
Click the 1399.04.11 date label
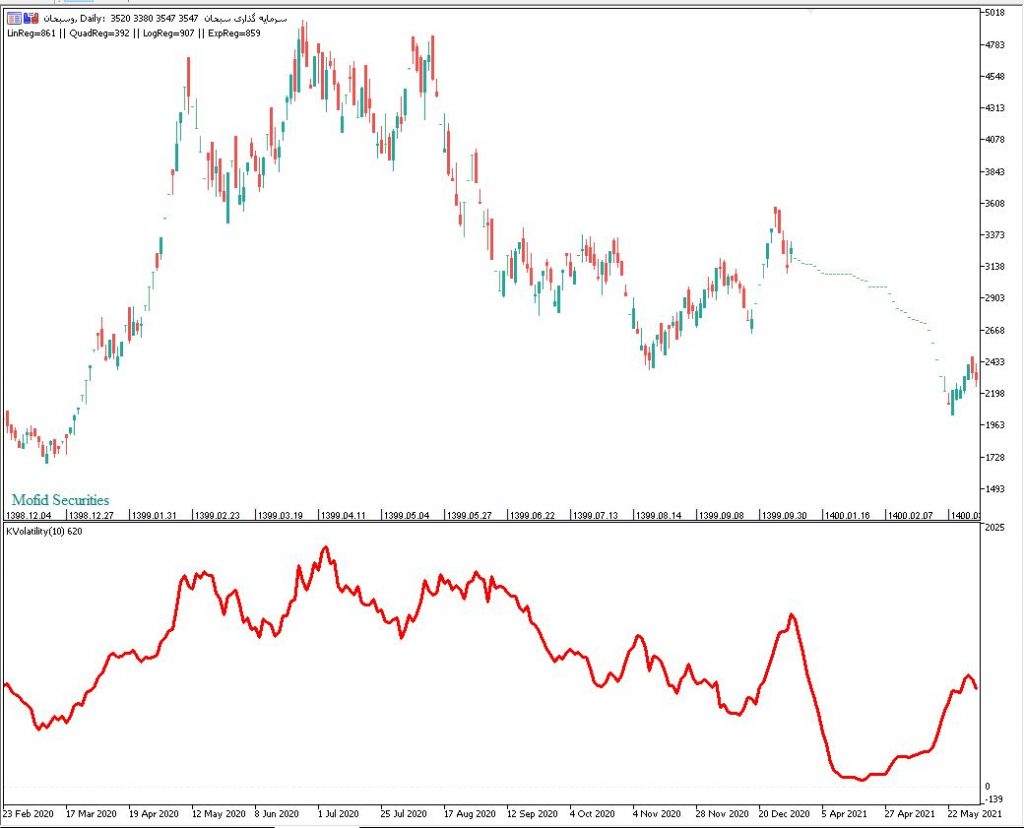click(x=343, y=515)
